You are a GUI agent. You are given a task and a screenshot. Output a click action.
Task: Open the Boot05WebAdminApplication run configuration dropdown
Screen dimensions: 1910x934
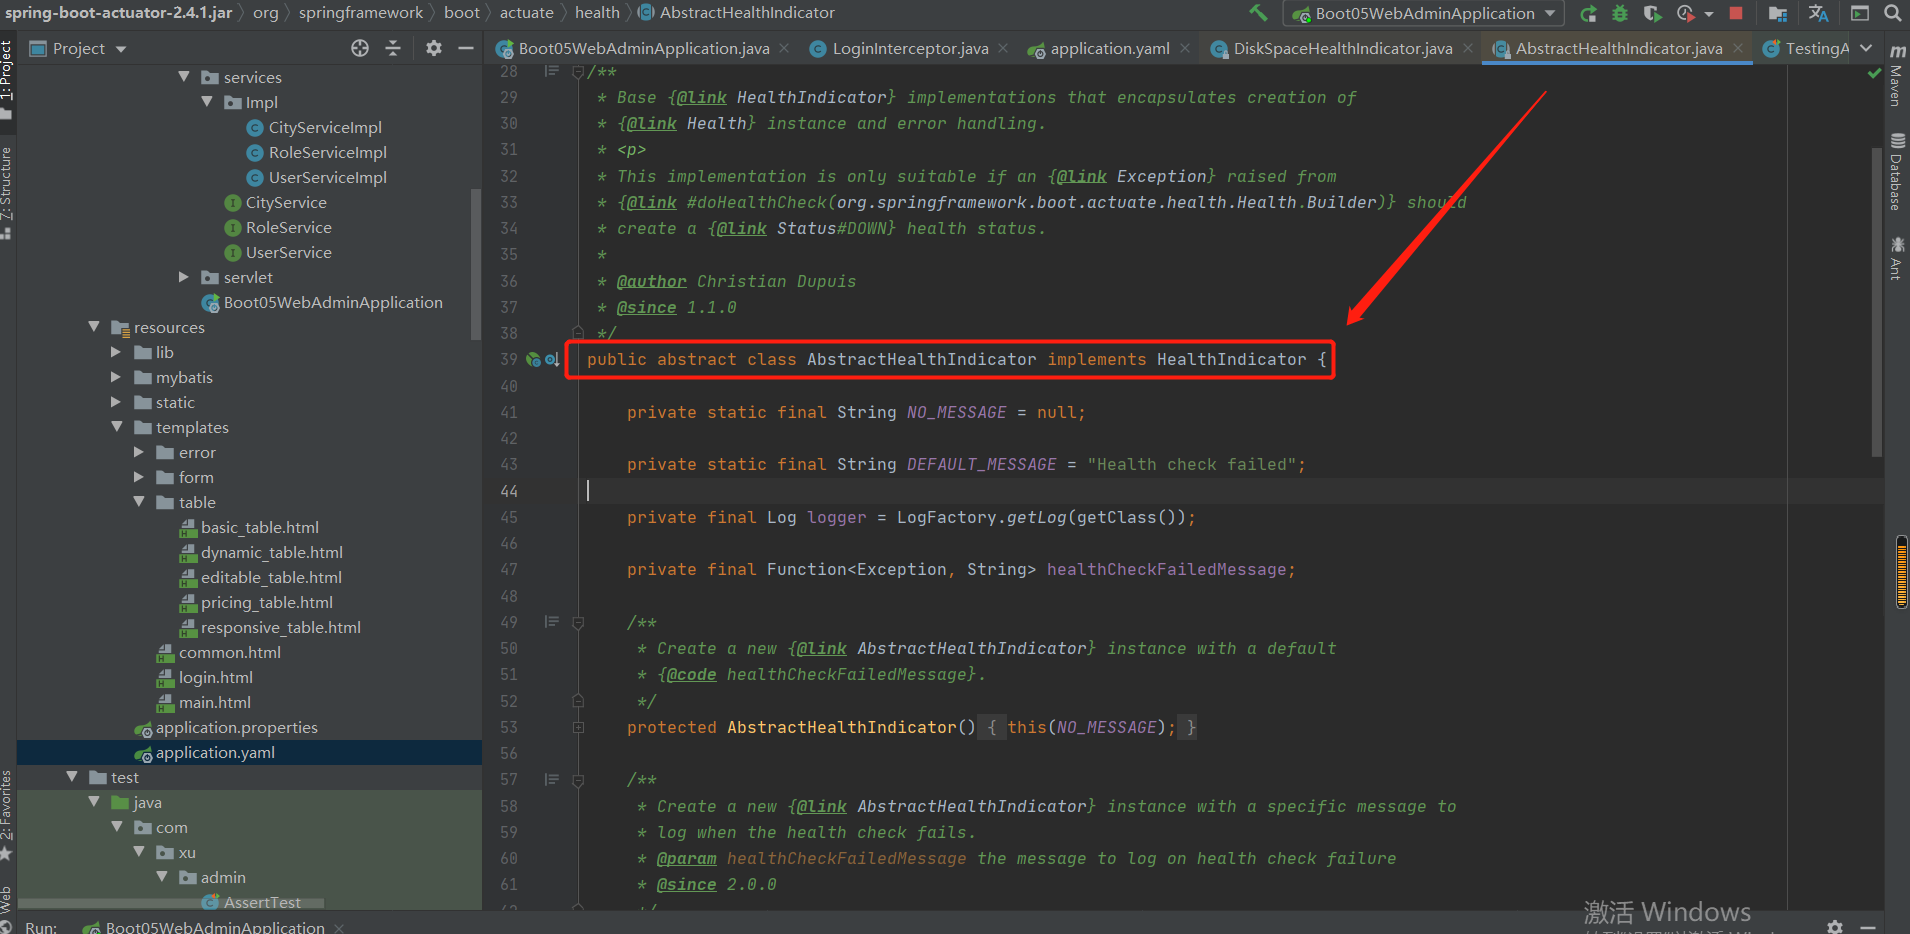1425,13
